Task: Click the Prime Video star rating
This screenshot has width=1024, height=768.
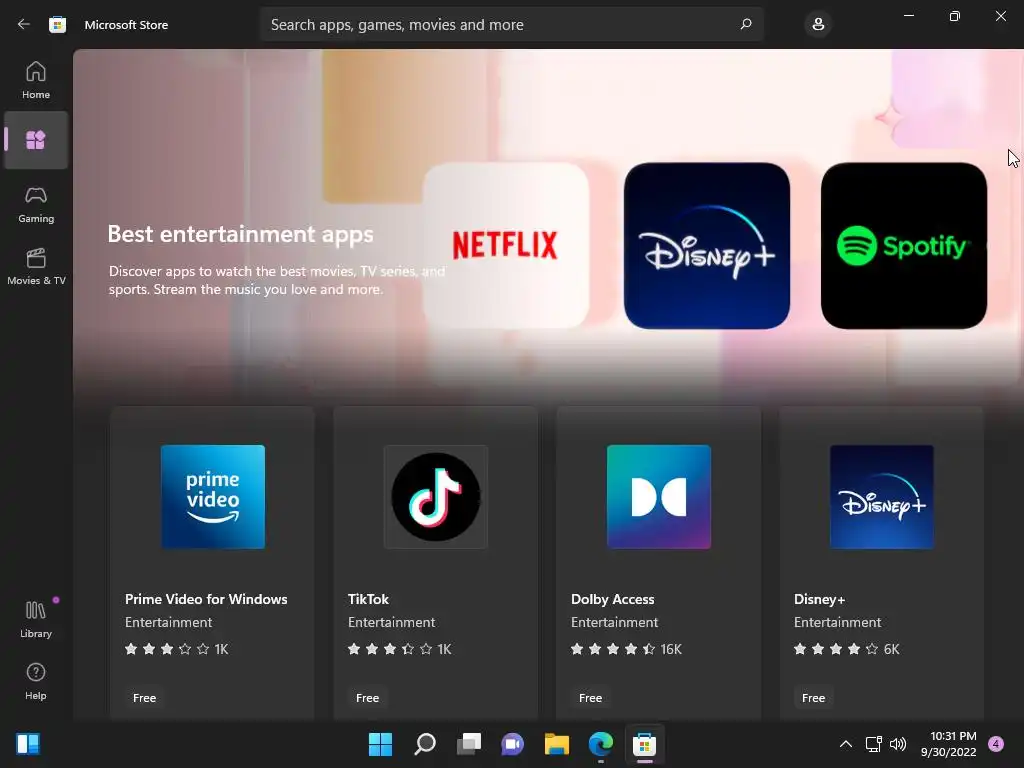Action: [x=176, y=648]
